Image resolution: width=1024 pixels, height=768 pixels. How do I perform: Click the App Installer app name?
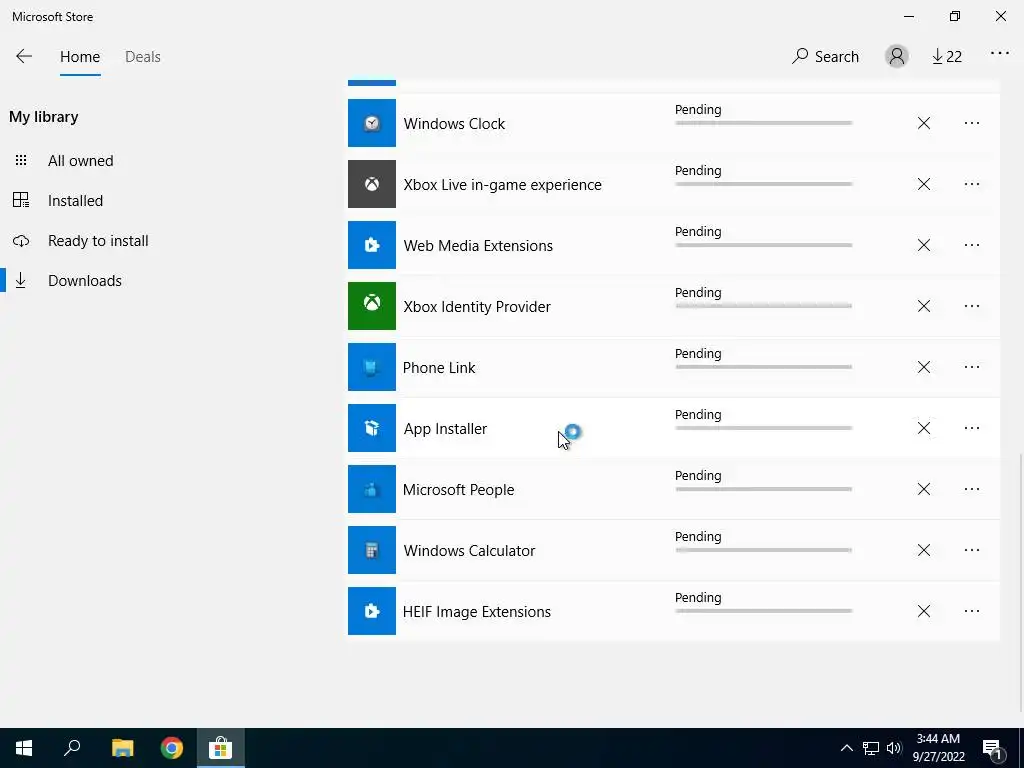tap(445, 428)
